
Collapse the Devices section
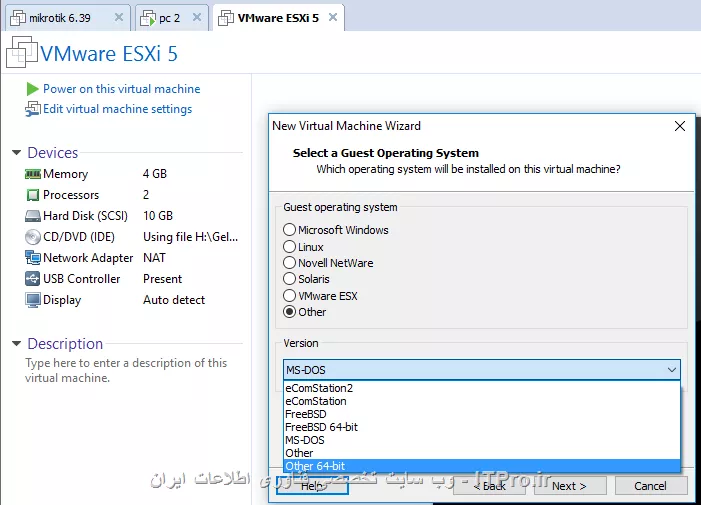click(x=17, y=153)
